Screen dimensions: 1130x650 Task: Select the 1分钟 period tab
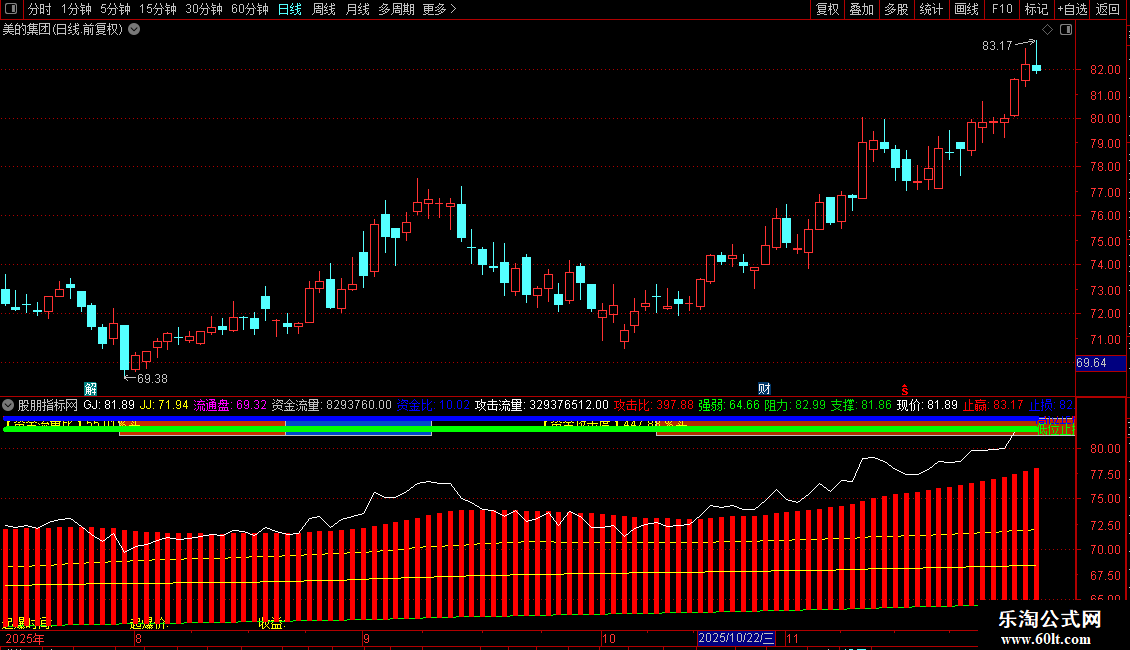coord(76,9)
